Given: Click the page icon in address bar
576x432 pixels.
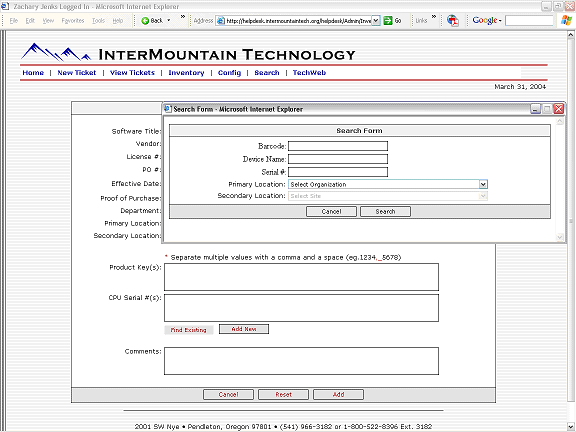Looking at the screenshot, I should pos(220,21).
